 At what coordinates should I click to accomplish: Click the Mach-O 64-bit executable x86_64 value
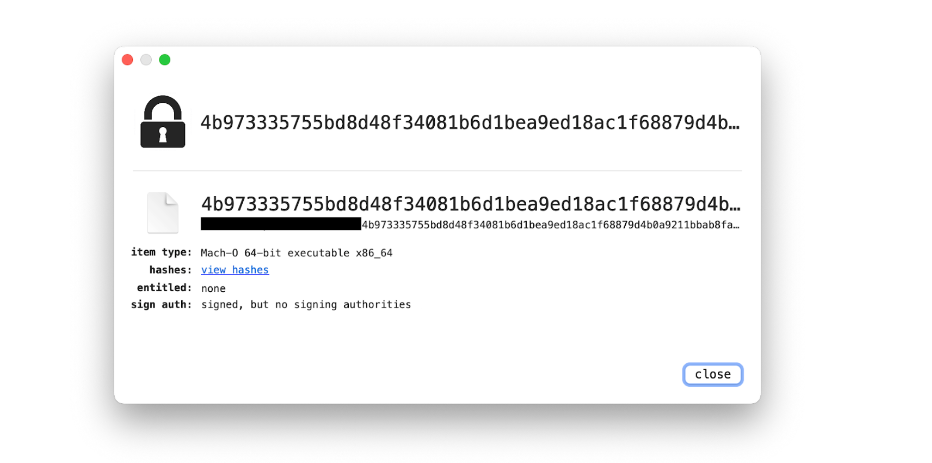(x=297, y=253)
